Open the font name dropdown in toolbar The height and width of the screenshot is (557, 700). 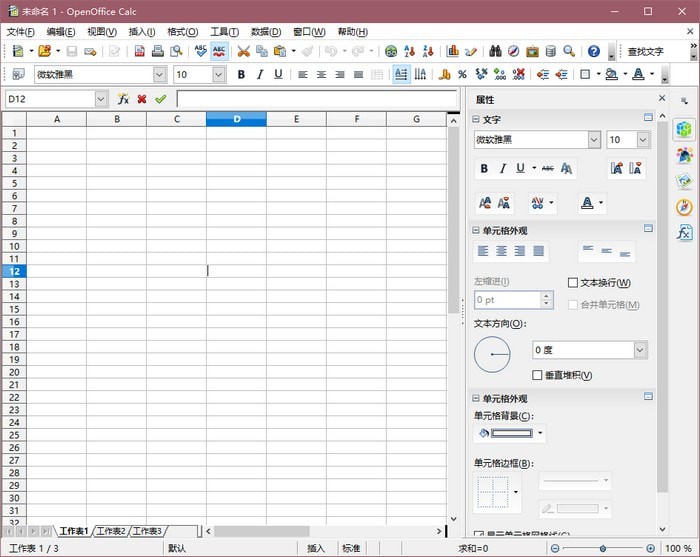(x=159, y=74)
